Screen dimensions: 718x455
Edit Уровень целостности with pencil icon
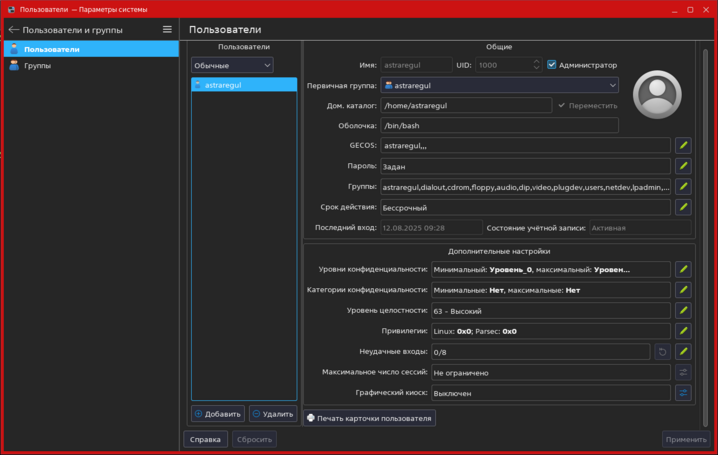(x=683, y=310)
